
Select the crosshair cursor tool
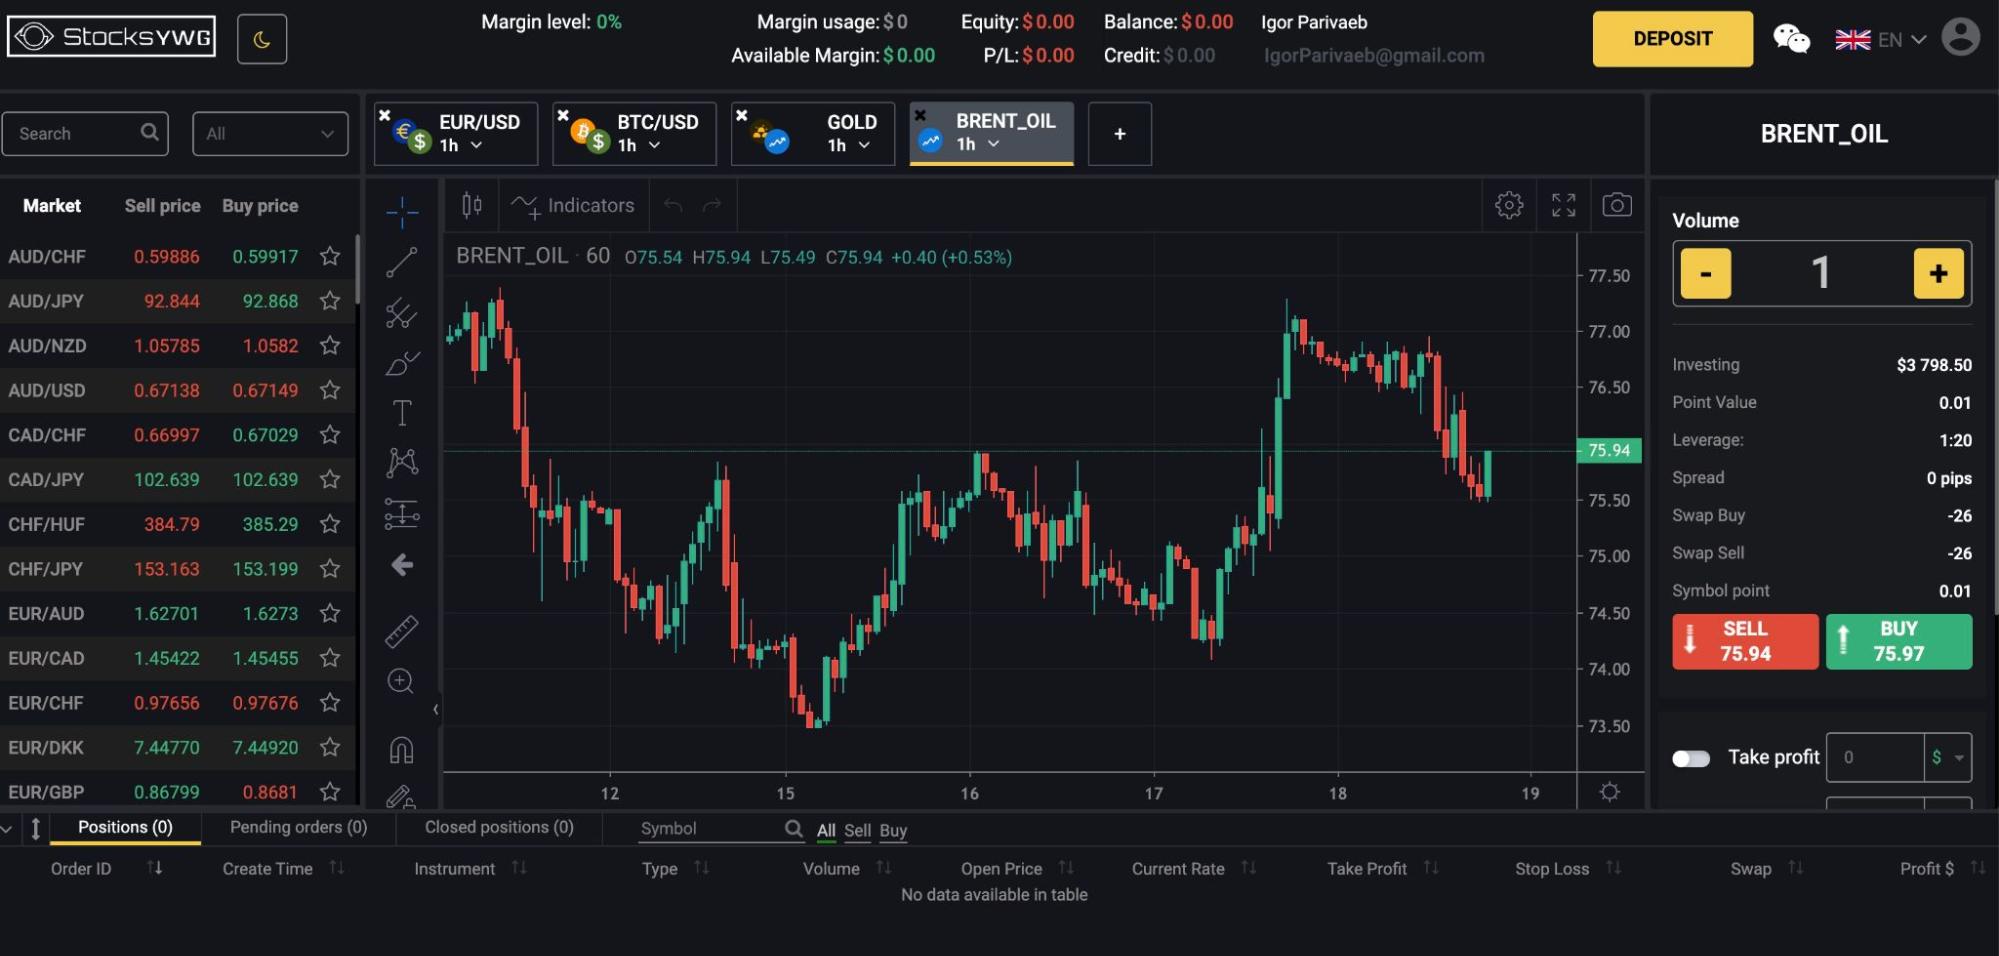pos(402,211)
